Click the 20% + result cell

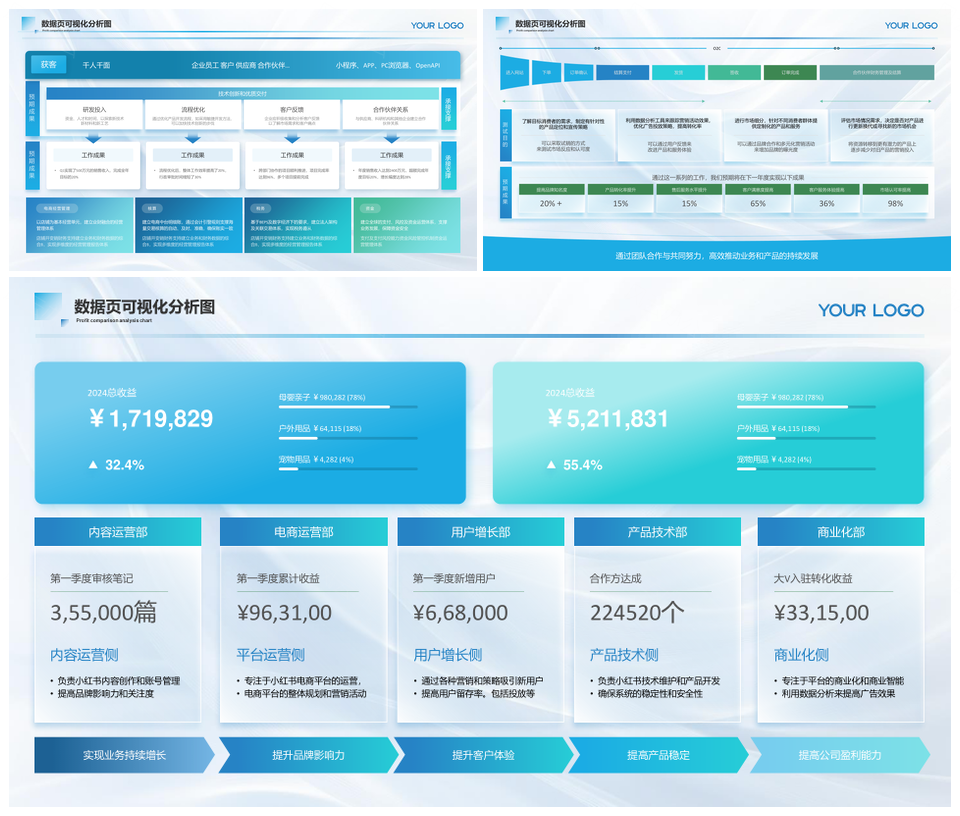[551, 203]
